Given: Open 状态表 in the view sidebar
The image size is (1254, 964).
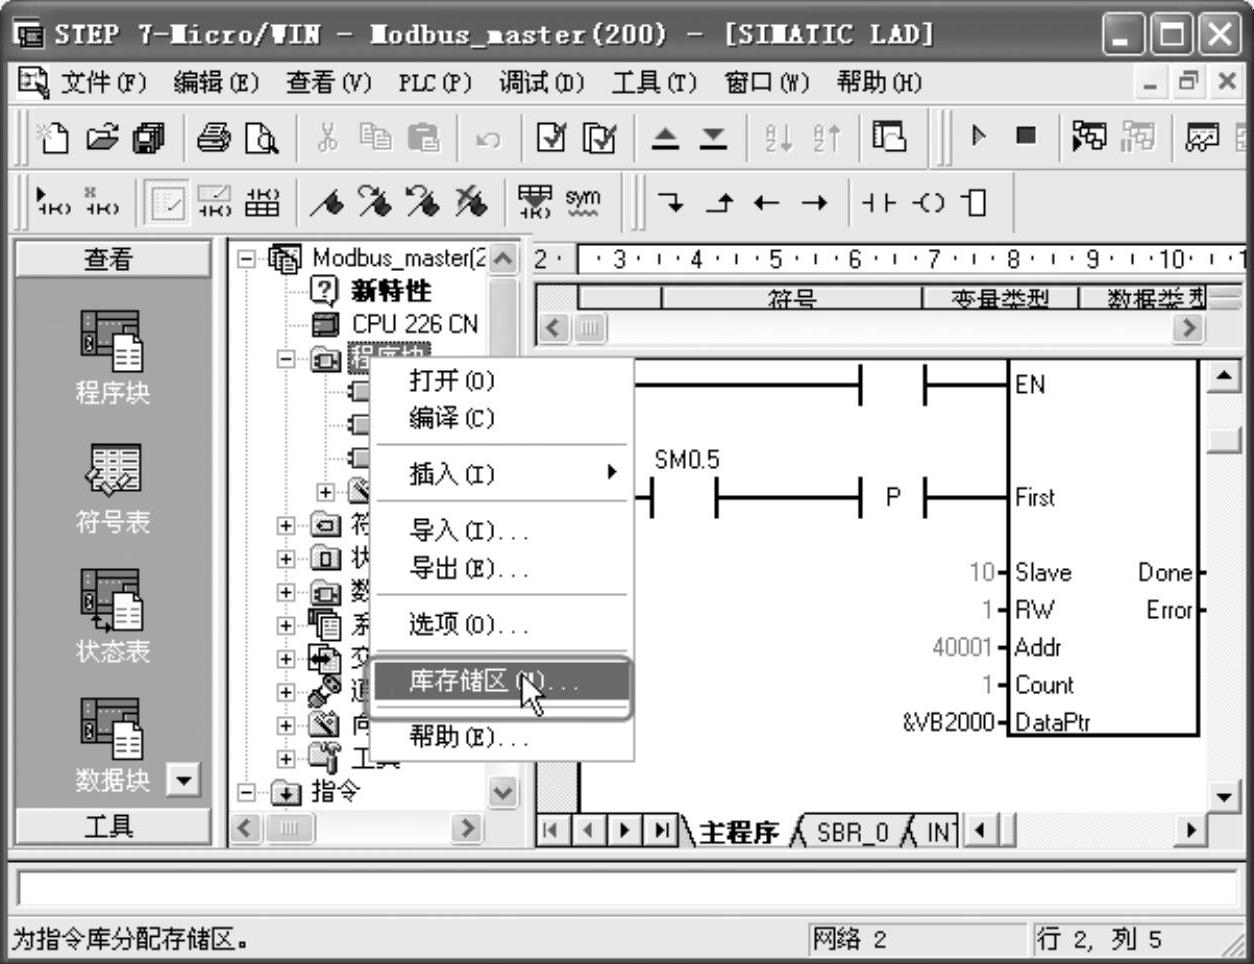Looking at the screenshot, I should coord(112,617).
